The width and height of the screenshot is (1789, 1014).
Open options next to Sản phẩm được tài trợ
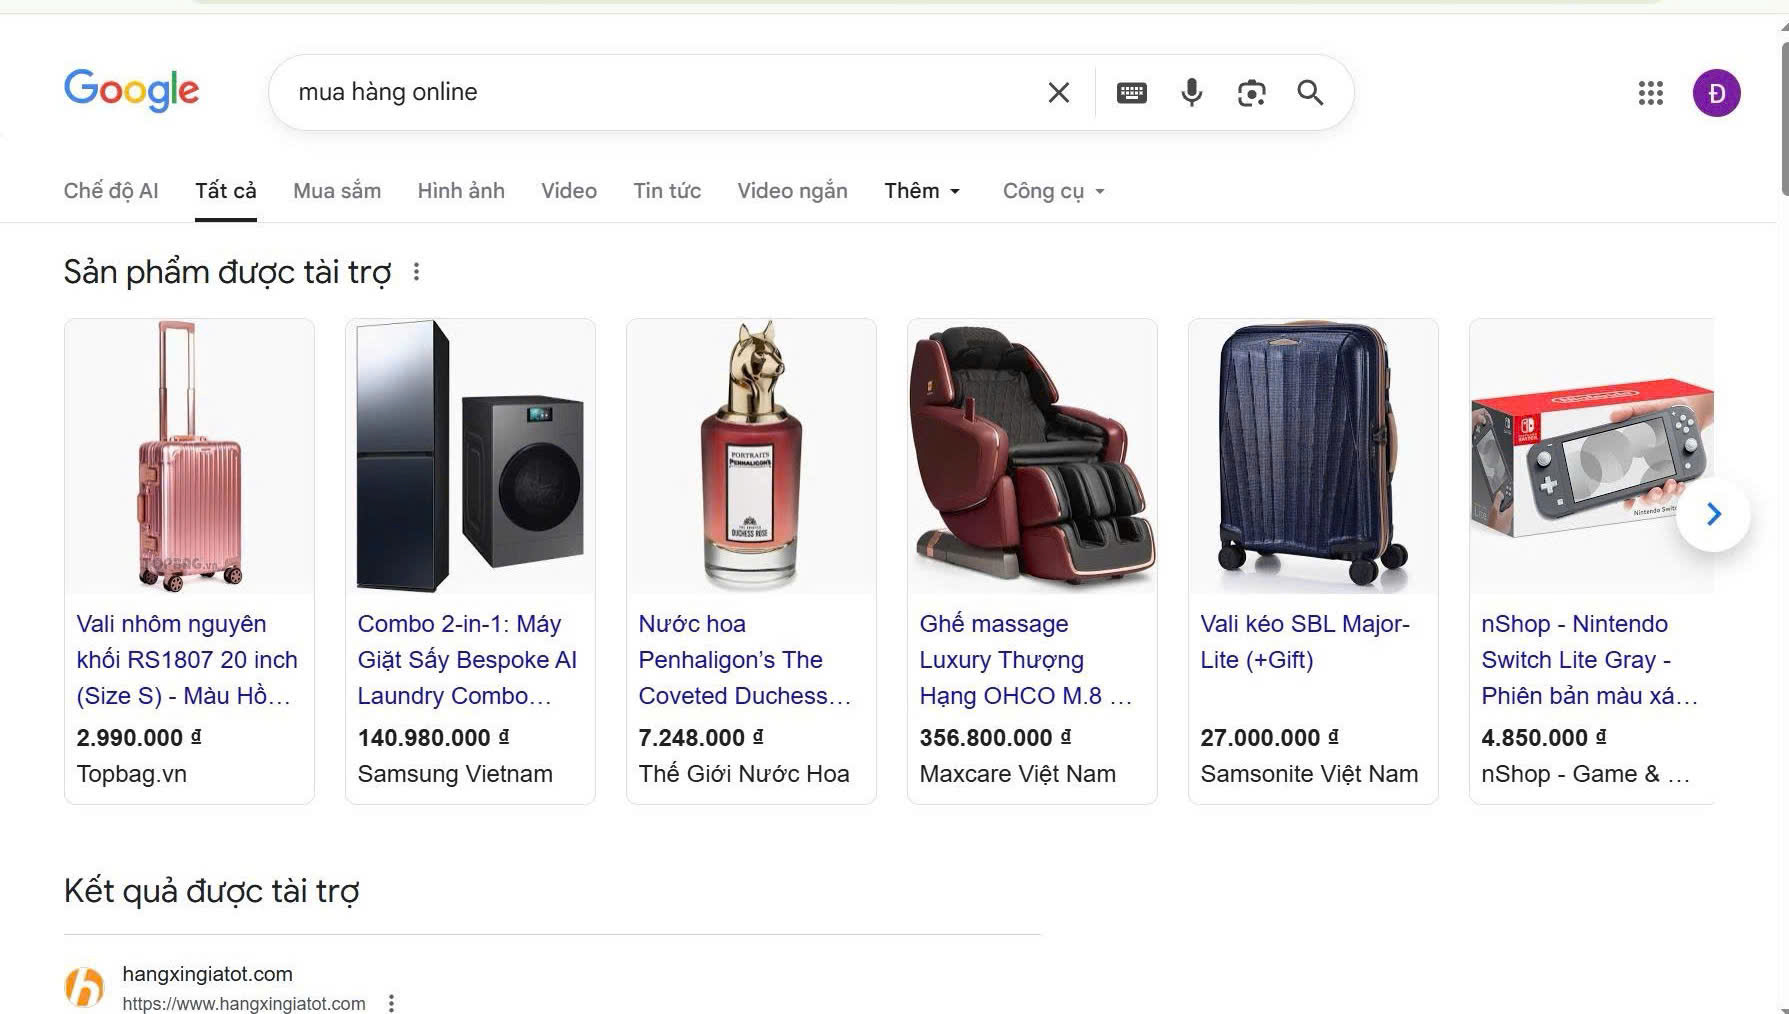(416, 272)
